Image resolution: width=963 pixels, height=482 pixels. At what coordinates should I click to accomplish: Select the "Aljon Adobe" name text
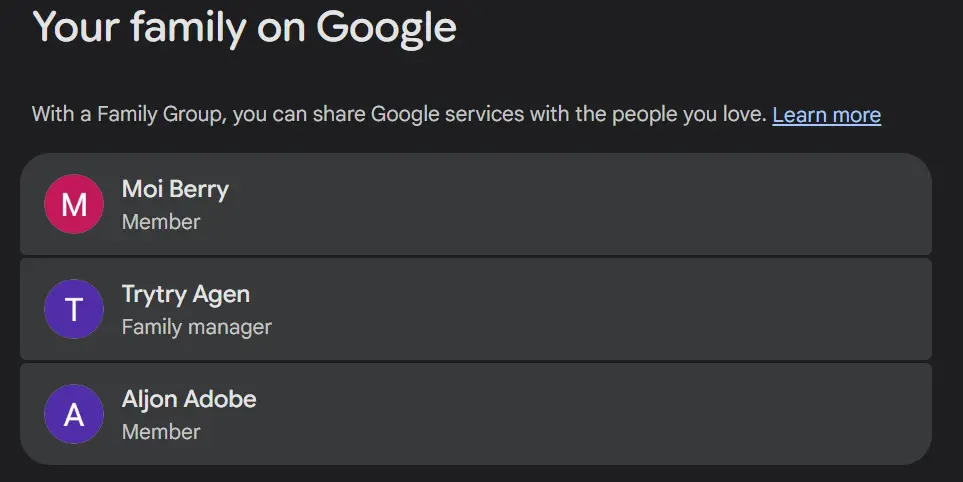coord(189,399)
